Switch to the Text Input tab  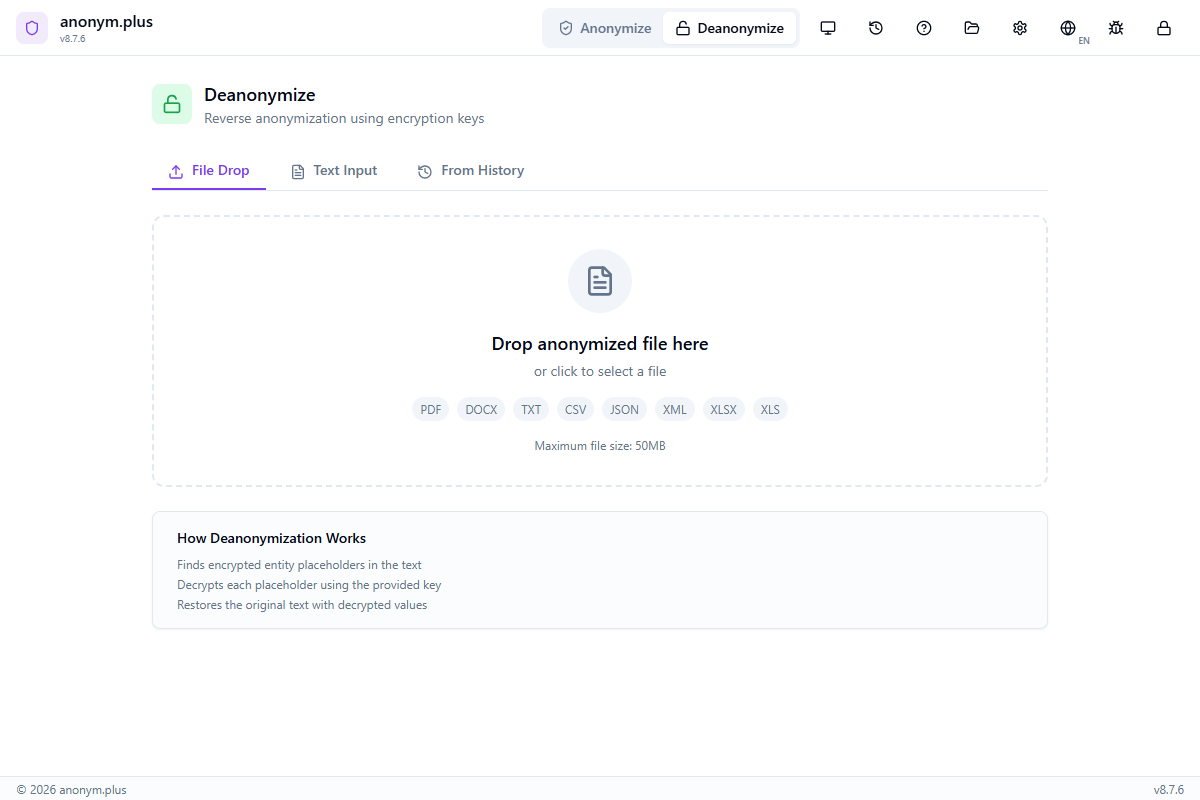pyautogui.click(x=334, y=170)
